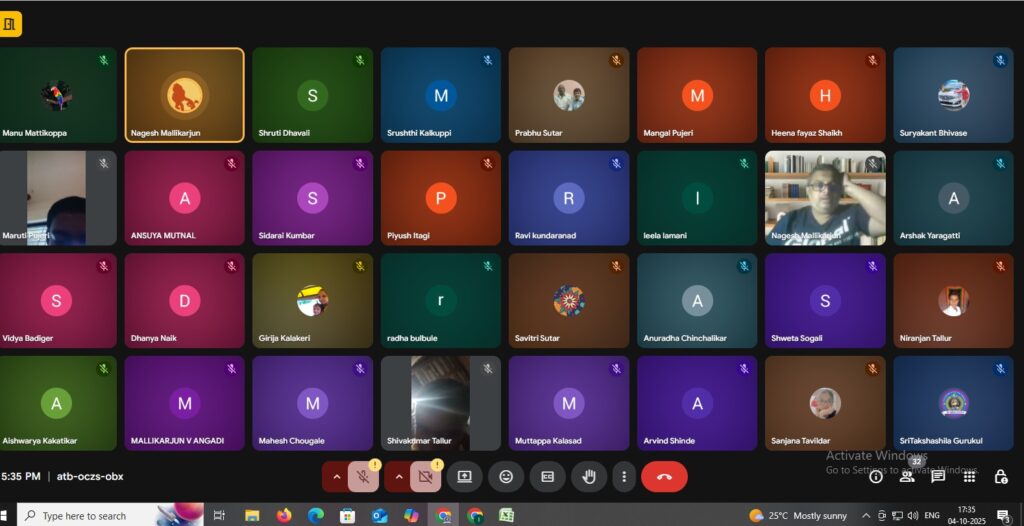This screenshot has width=1024, height=526.
Task: Open the chat with everyone panel
Action: tap(938, 477)
